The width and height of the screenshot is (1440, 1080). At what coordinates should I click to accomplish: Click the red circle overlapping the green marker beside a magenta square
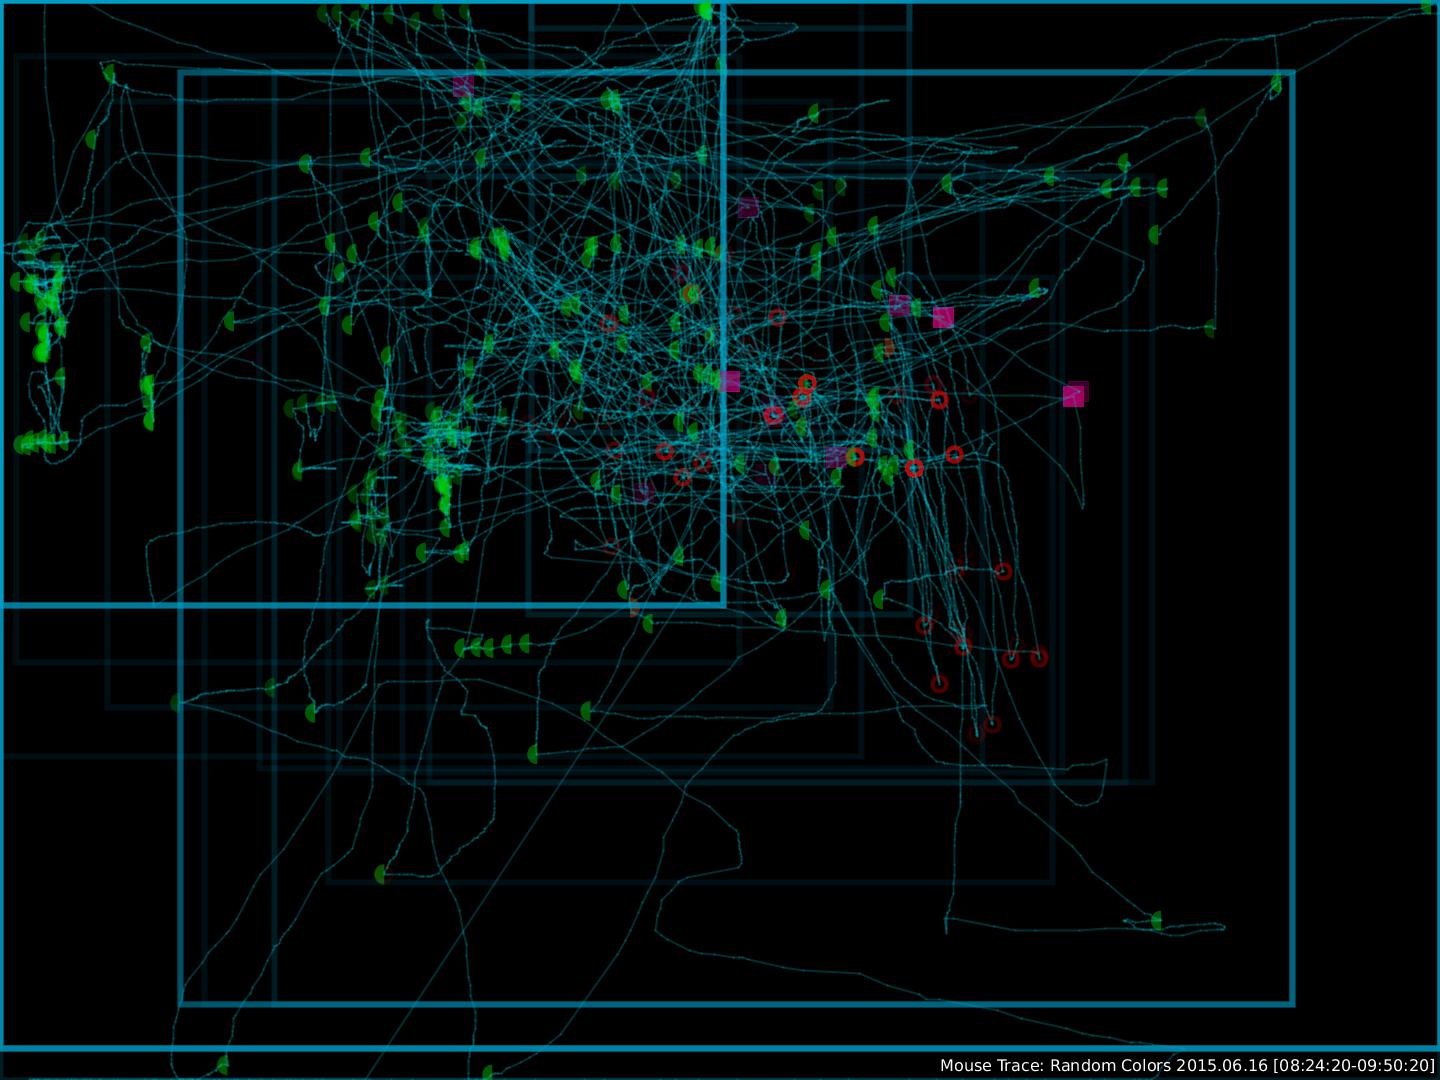click(855, 457)
